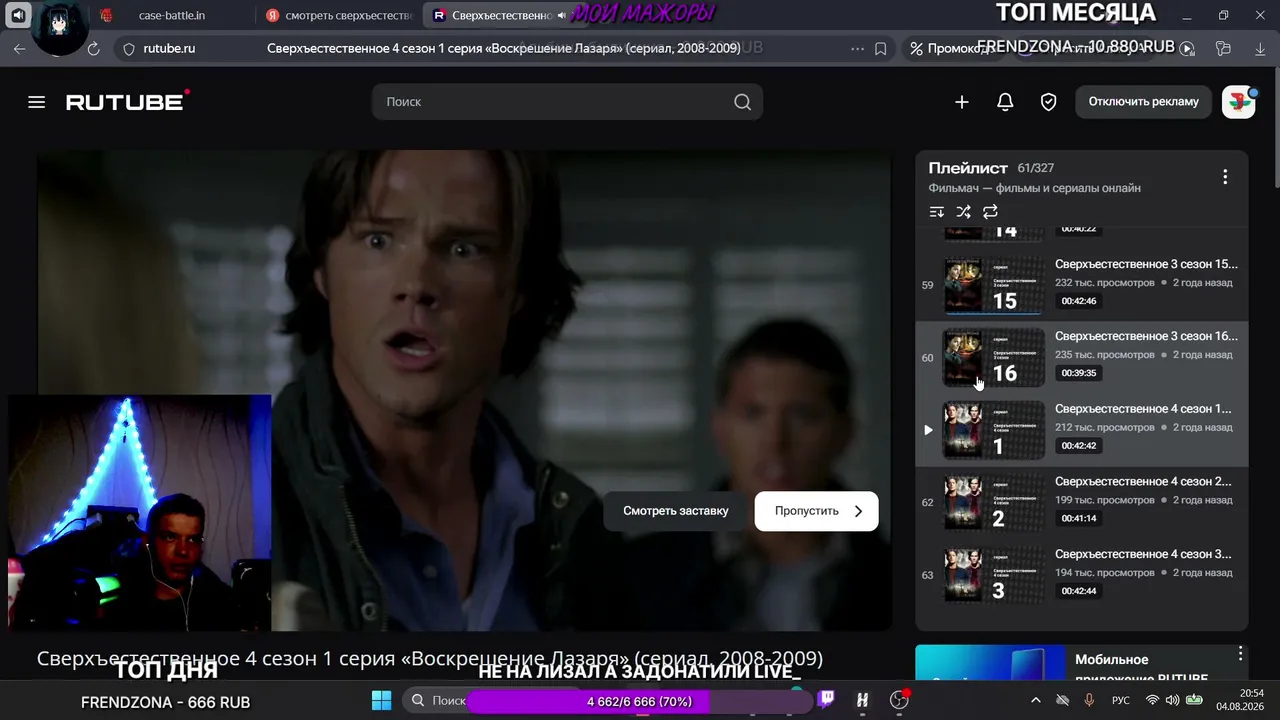
Task: Click the 00:42:46 duration badge
Action: click(x=1079, y=301)
